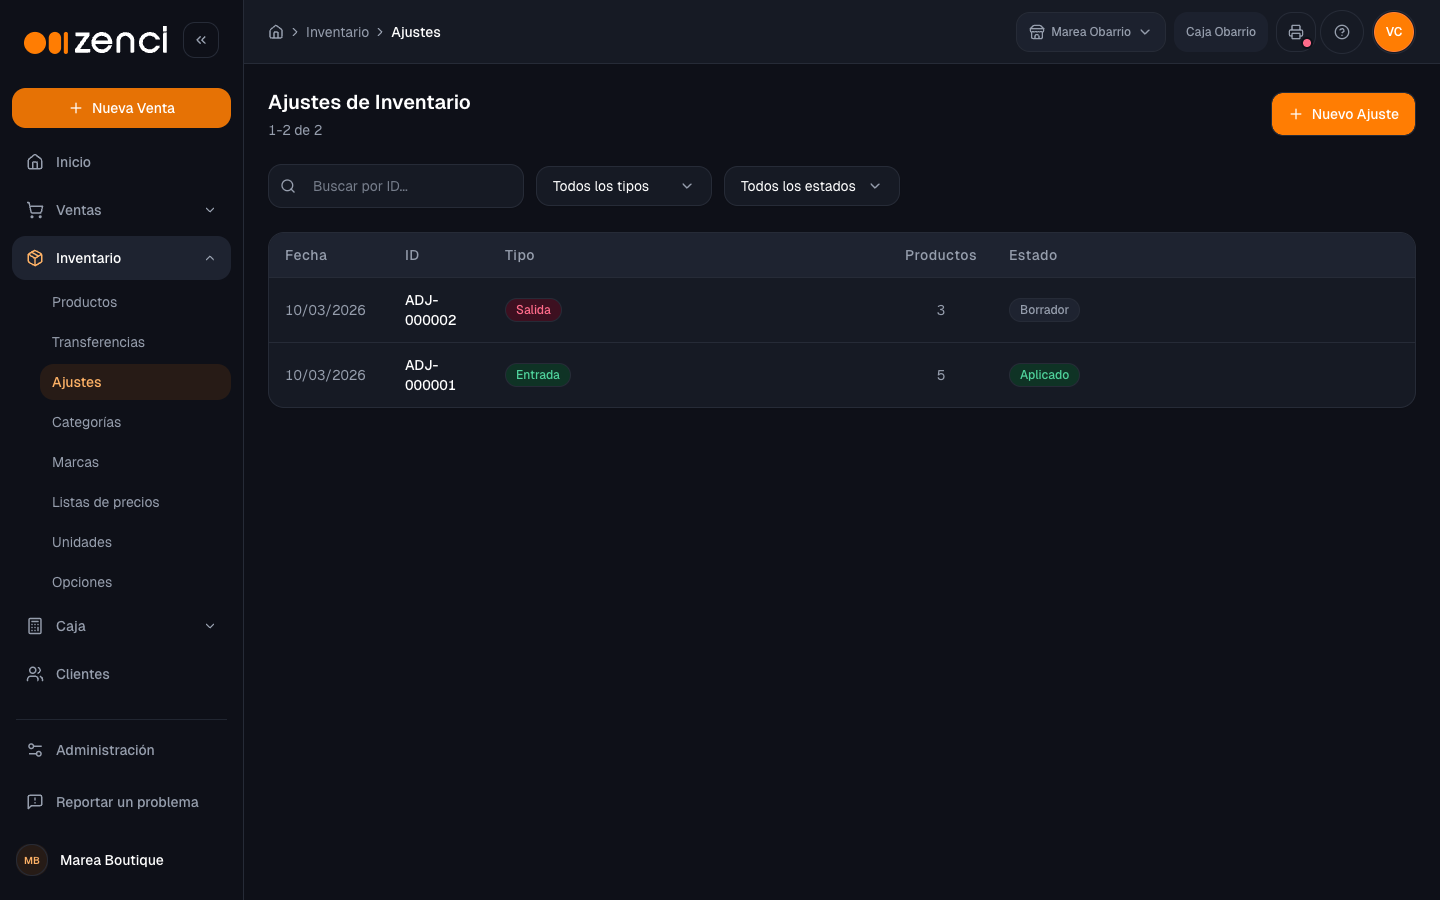Click the Aplicado status badge

1044,375
